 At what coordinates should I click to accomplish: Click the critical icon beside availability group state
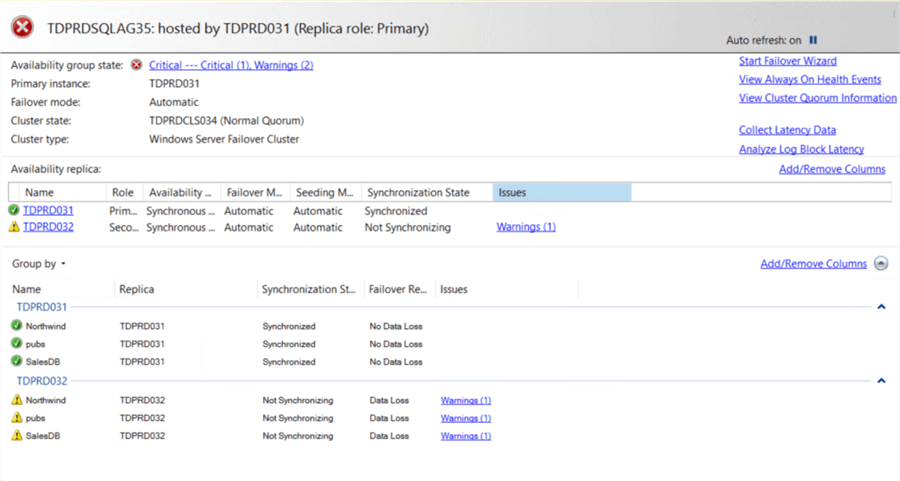pyautogui.click(x=136, y=65)
